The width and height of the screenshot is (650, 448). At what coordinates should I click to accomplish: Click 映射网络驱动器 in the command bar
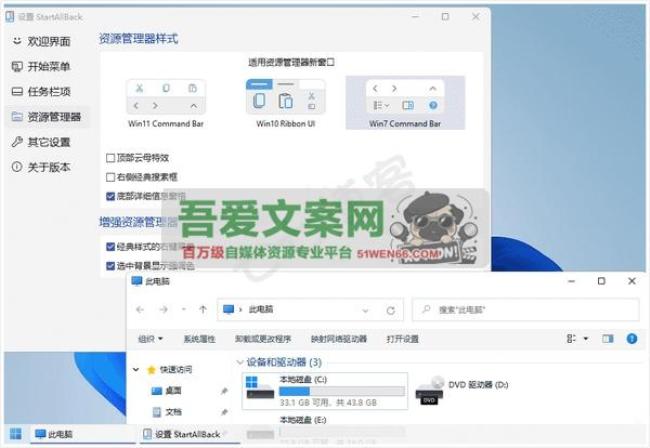point(339,339)
